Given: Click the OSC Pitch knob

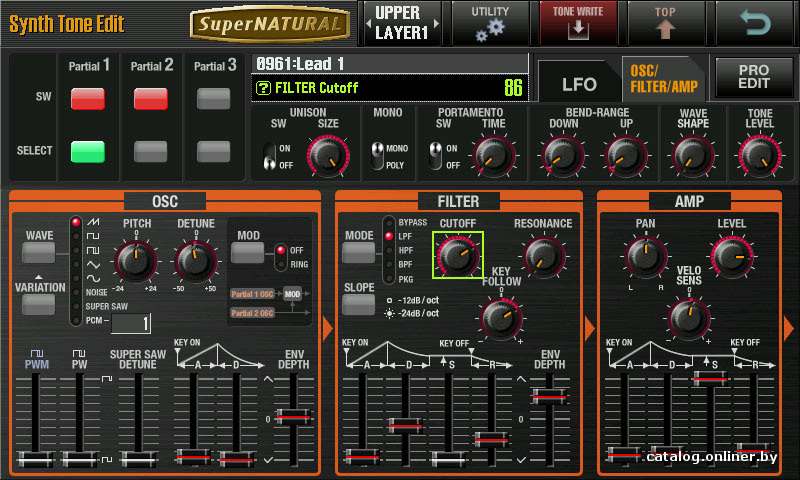Looking at the screenshot, I should click(x=136, y=261).
